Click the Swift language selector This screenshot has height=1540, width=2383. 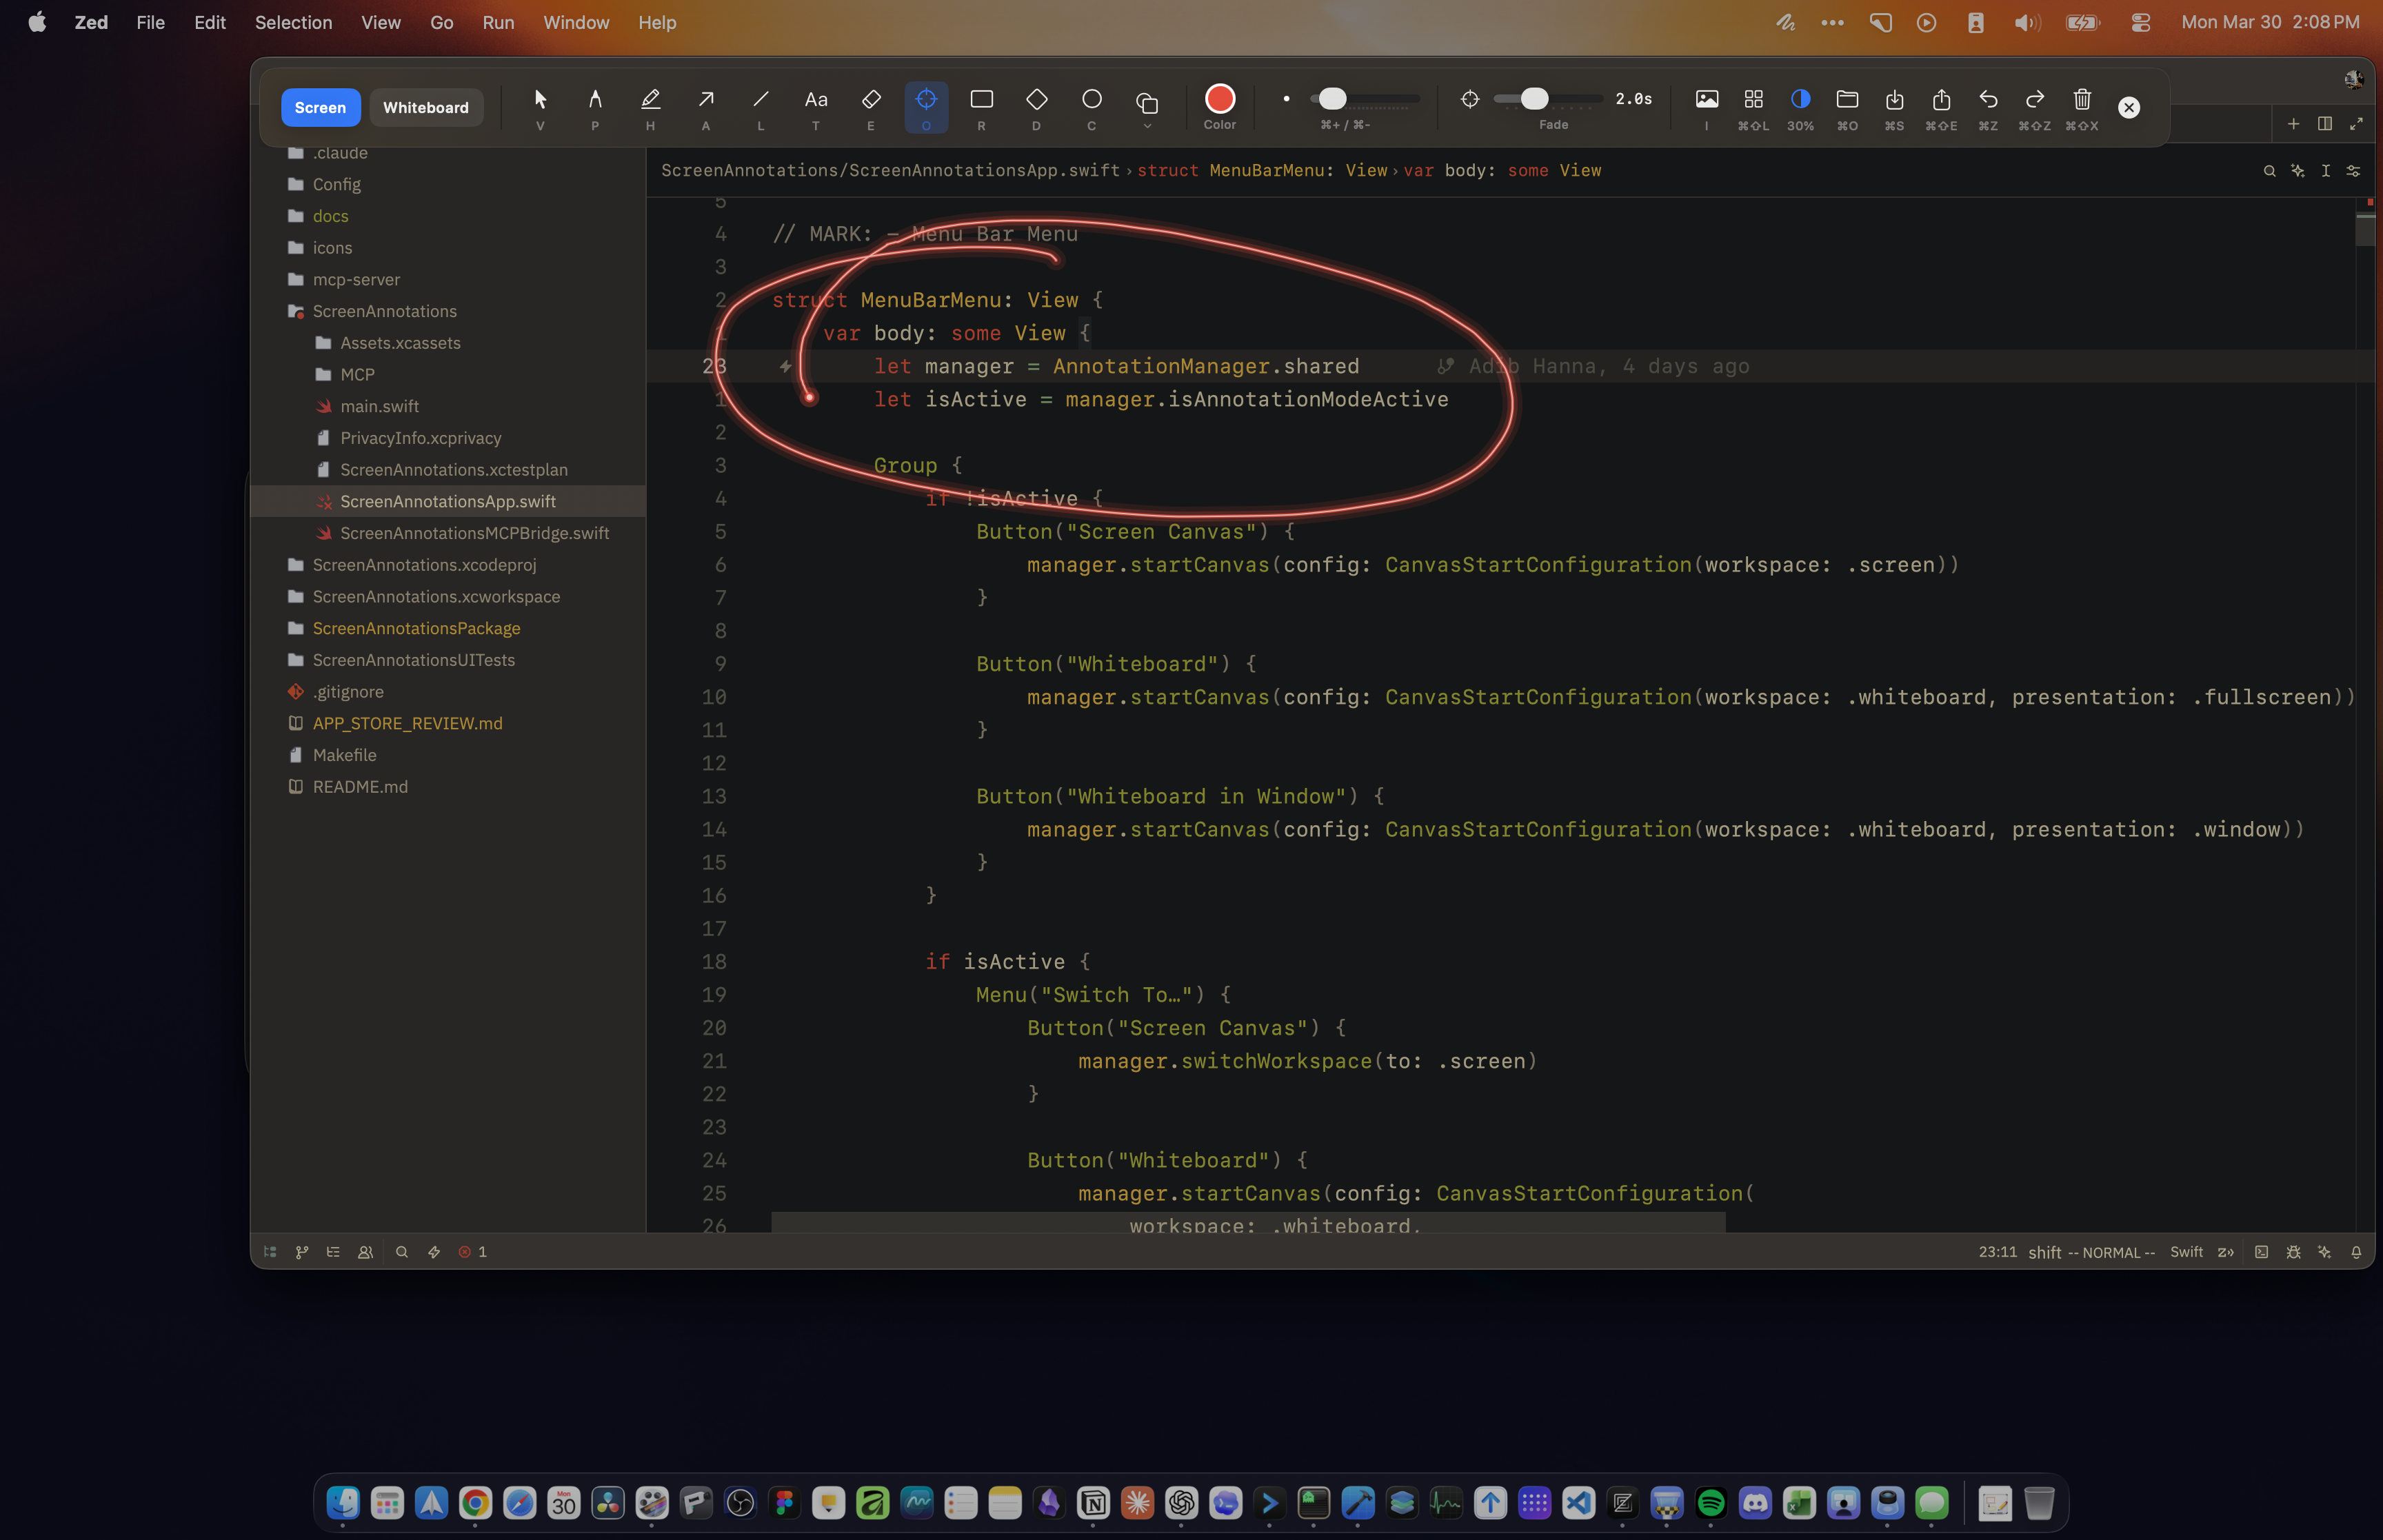pos(2186,1251)
